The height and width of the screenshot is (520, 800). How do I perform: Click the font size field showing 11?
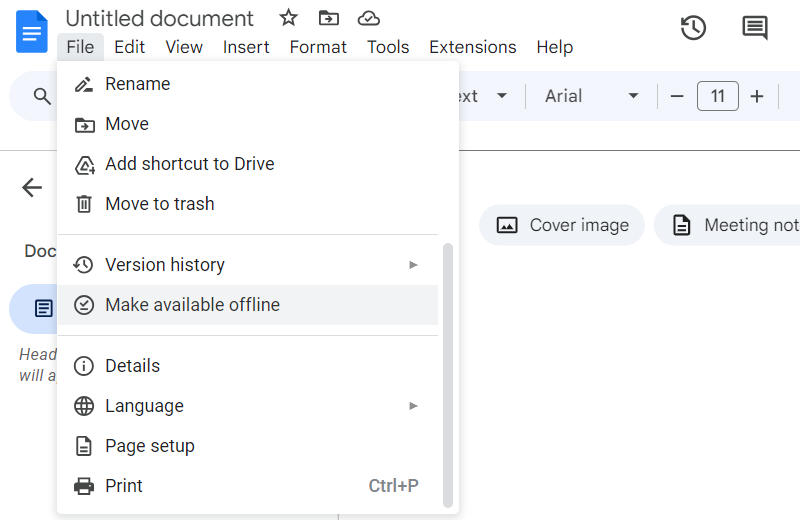point(717,96)
